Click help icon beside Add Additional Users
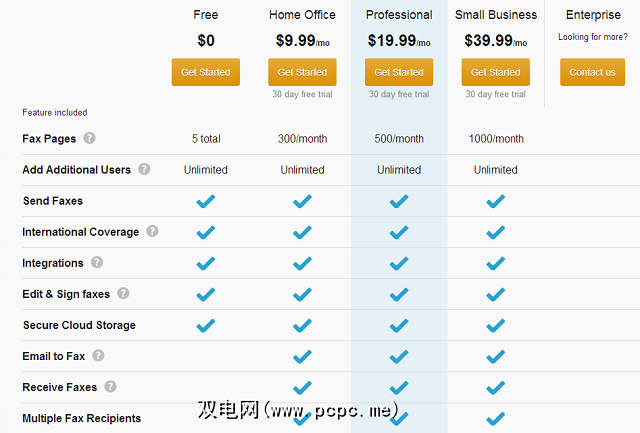 (x=144, y=169)
